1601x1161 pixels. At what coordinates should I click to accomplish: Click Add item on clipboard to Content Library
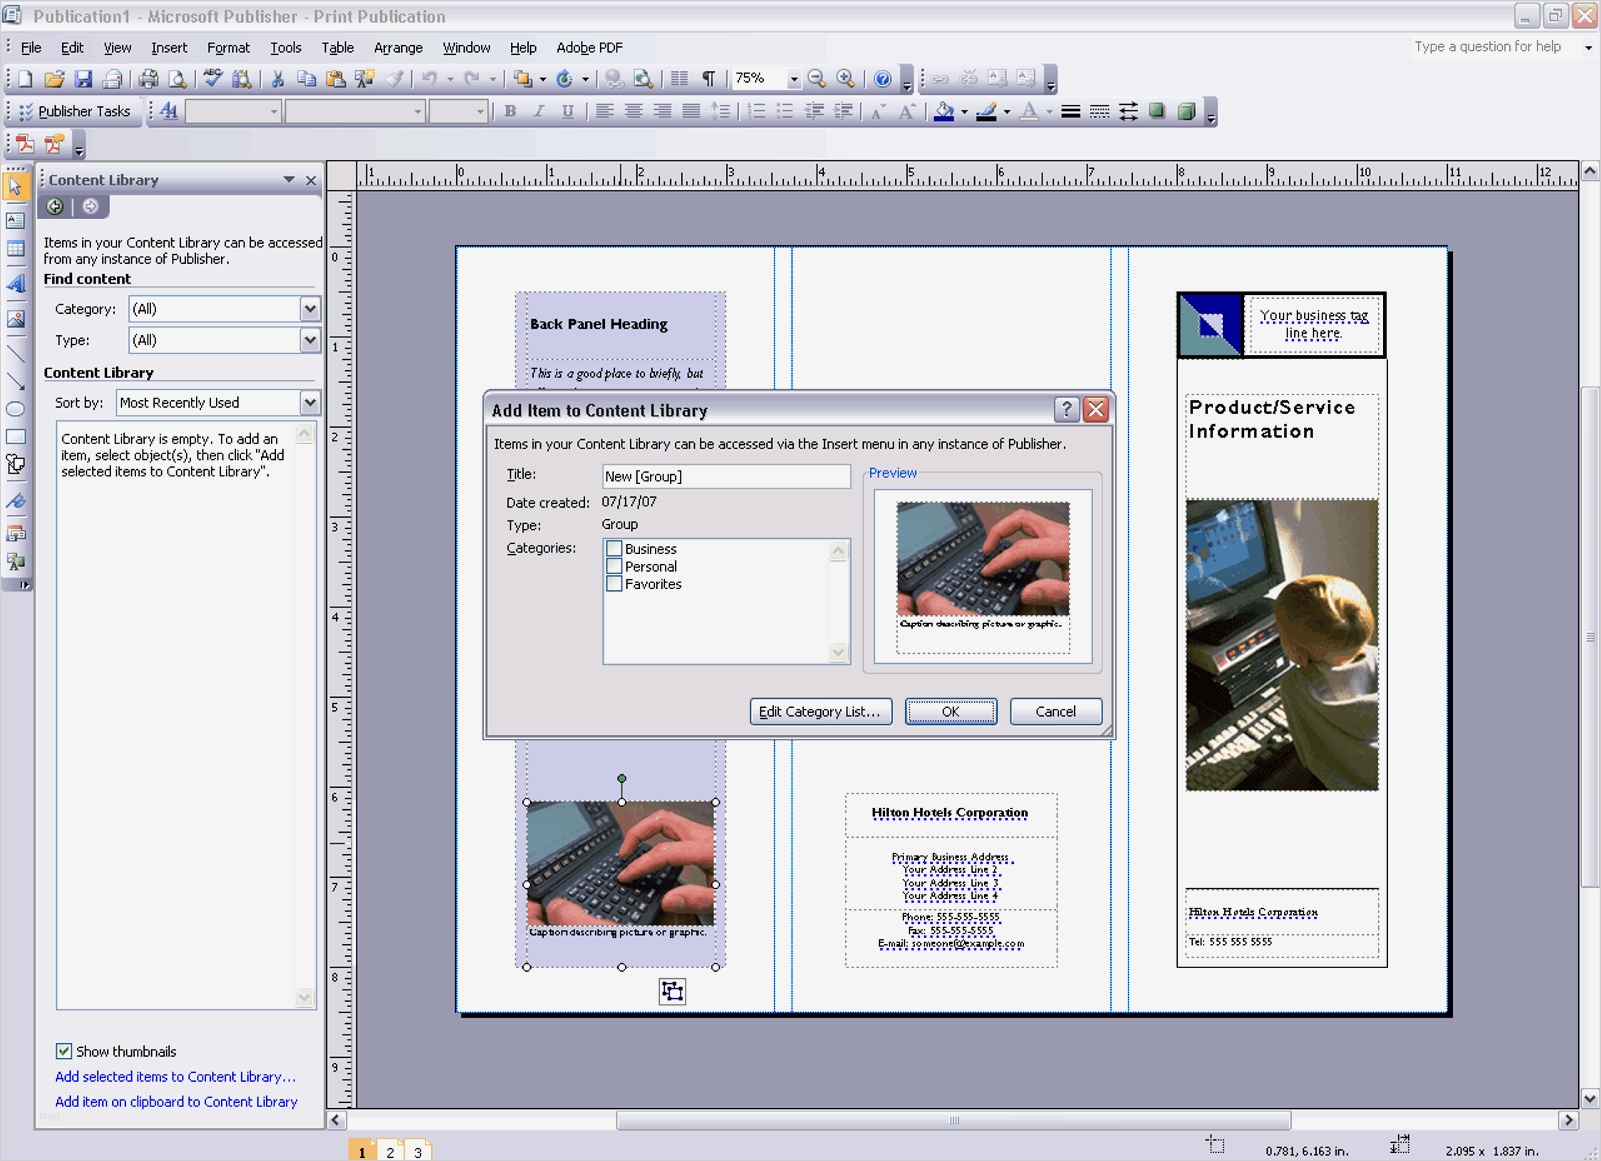tap(176, 1101)
